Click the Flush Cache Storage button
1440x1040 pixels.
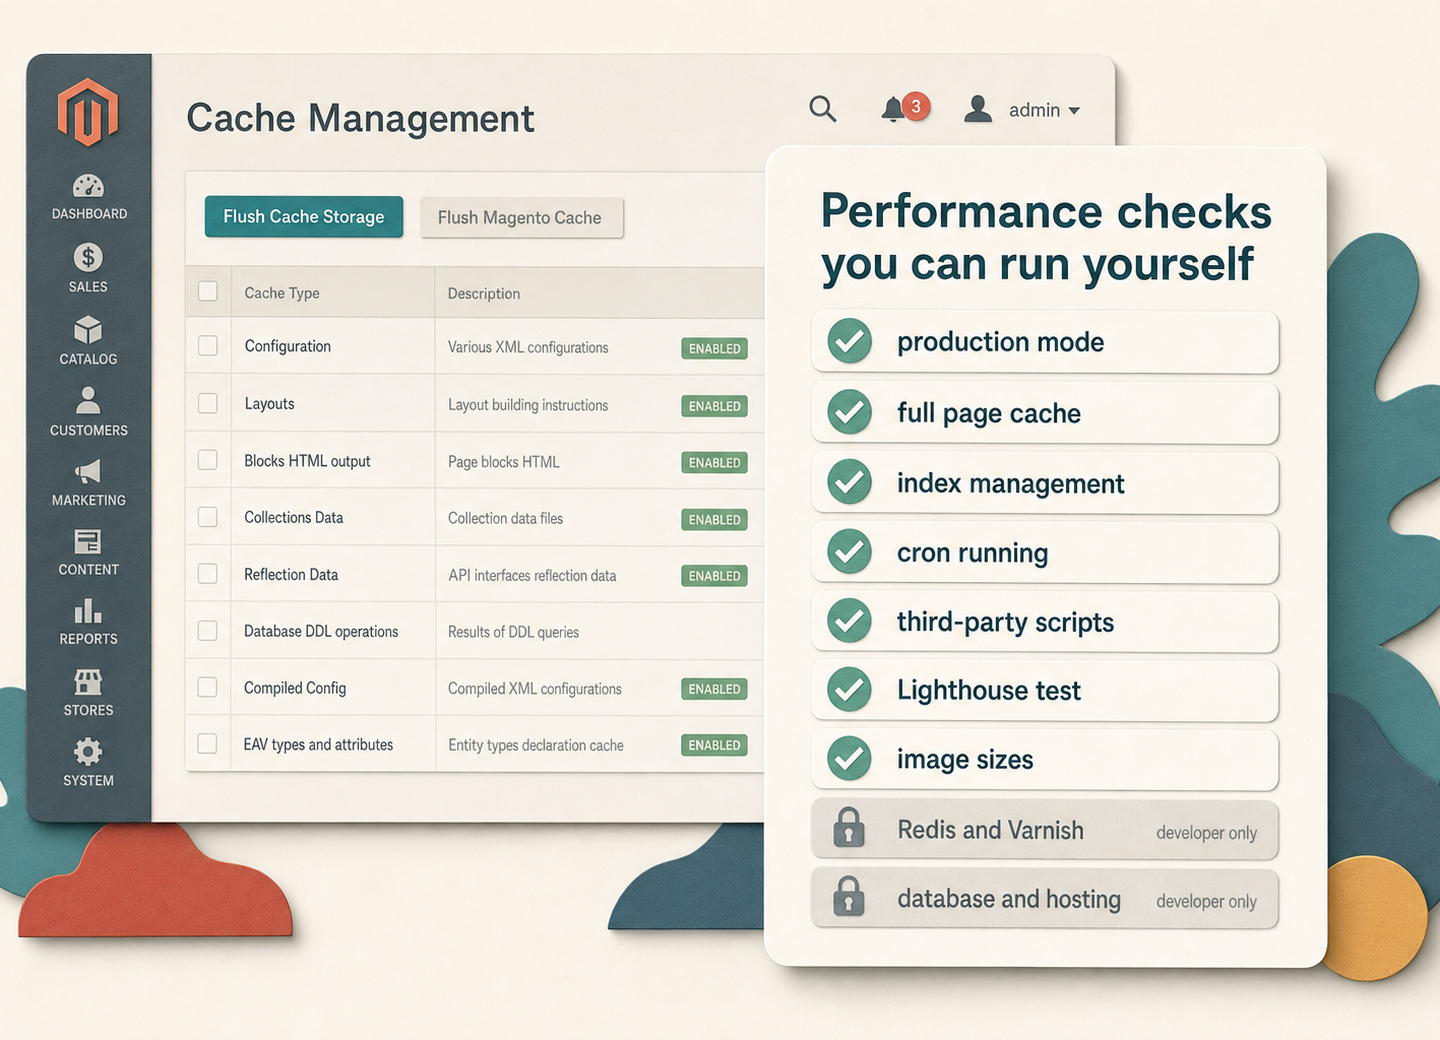tap(304, 217)
